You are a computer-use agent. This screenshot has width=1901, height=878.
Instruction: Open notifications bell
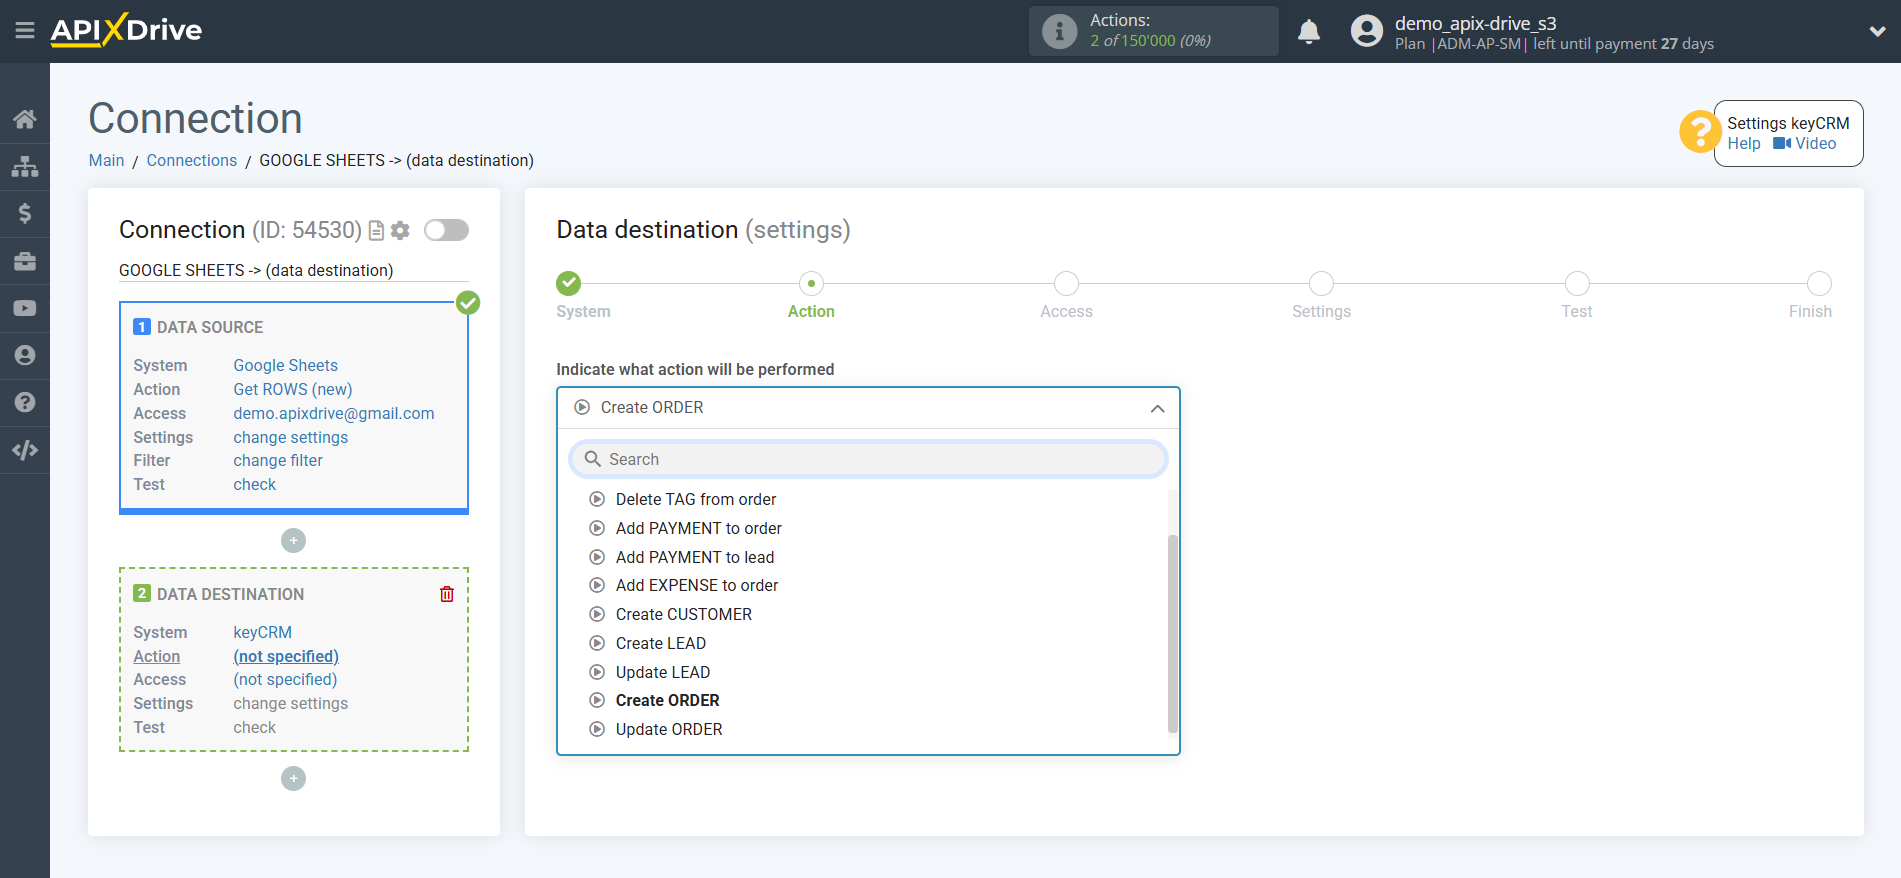[x=1309, y=32]
